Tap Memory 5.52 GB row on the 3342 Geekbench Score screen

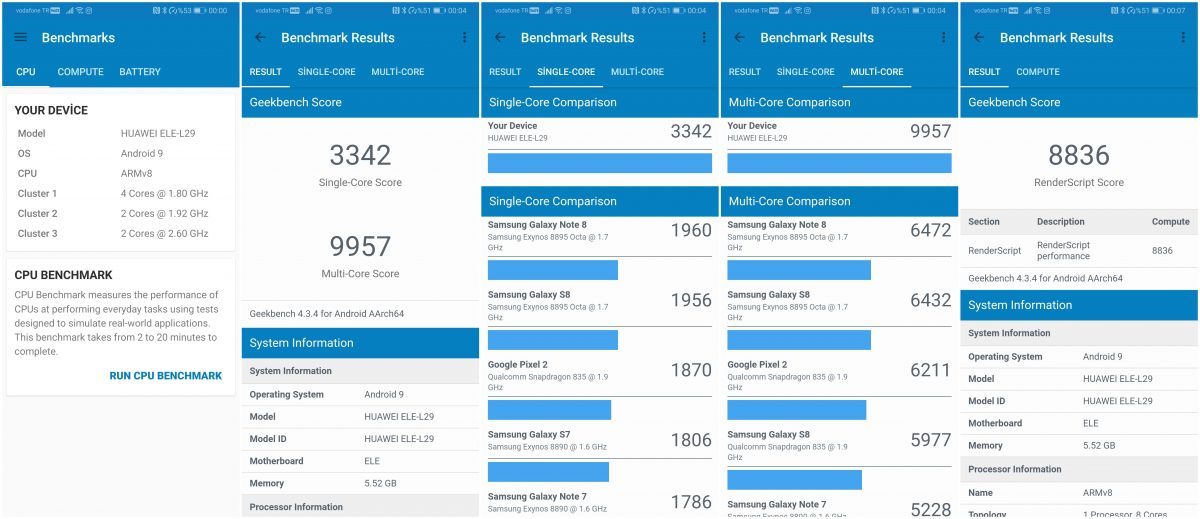point(360,483)
